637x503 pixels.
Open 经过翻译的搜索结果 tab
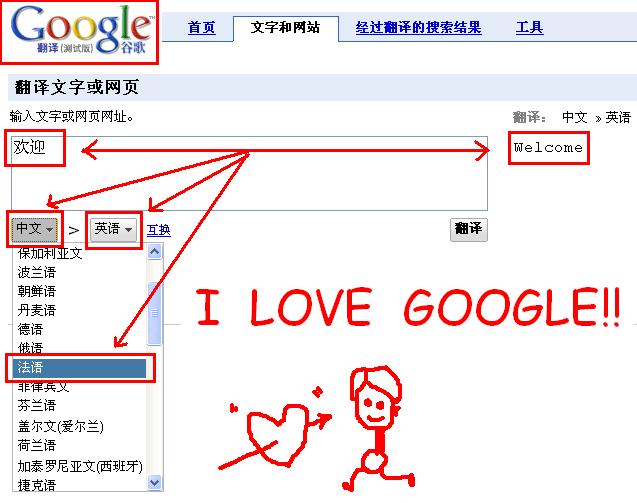[x=418, y=28]
